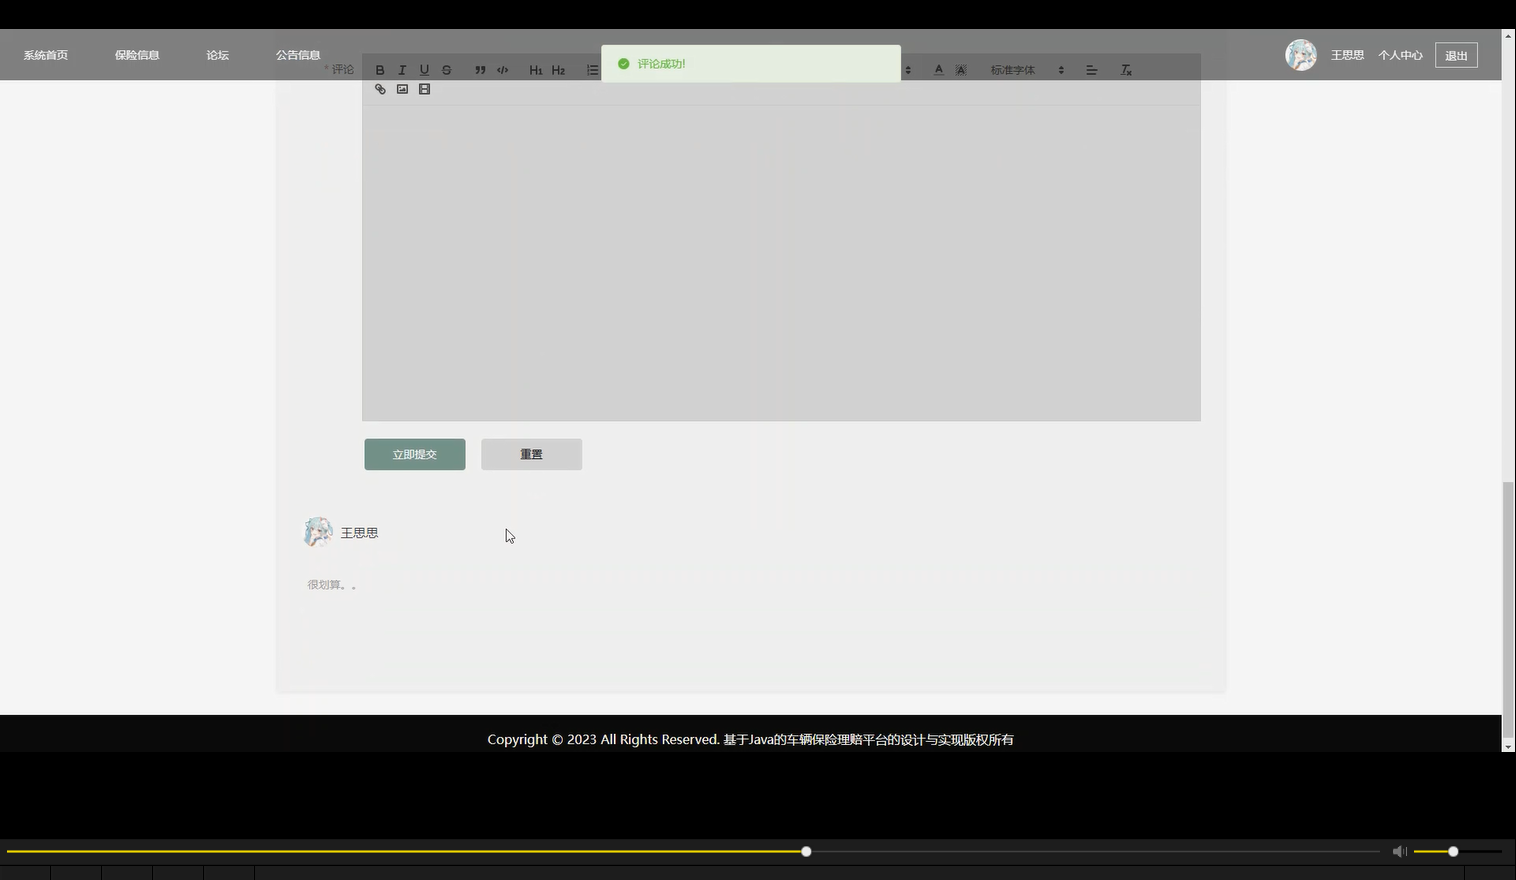Mute the video with the speaker icon
The height and width of the screenshot is (880, 1516).
tap(1399, 852)
